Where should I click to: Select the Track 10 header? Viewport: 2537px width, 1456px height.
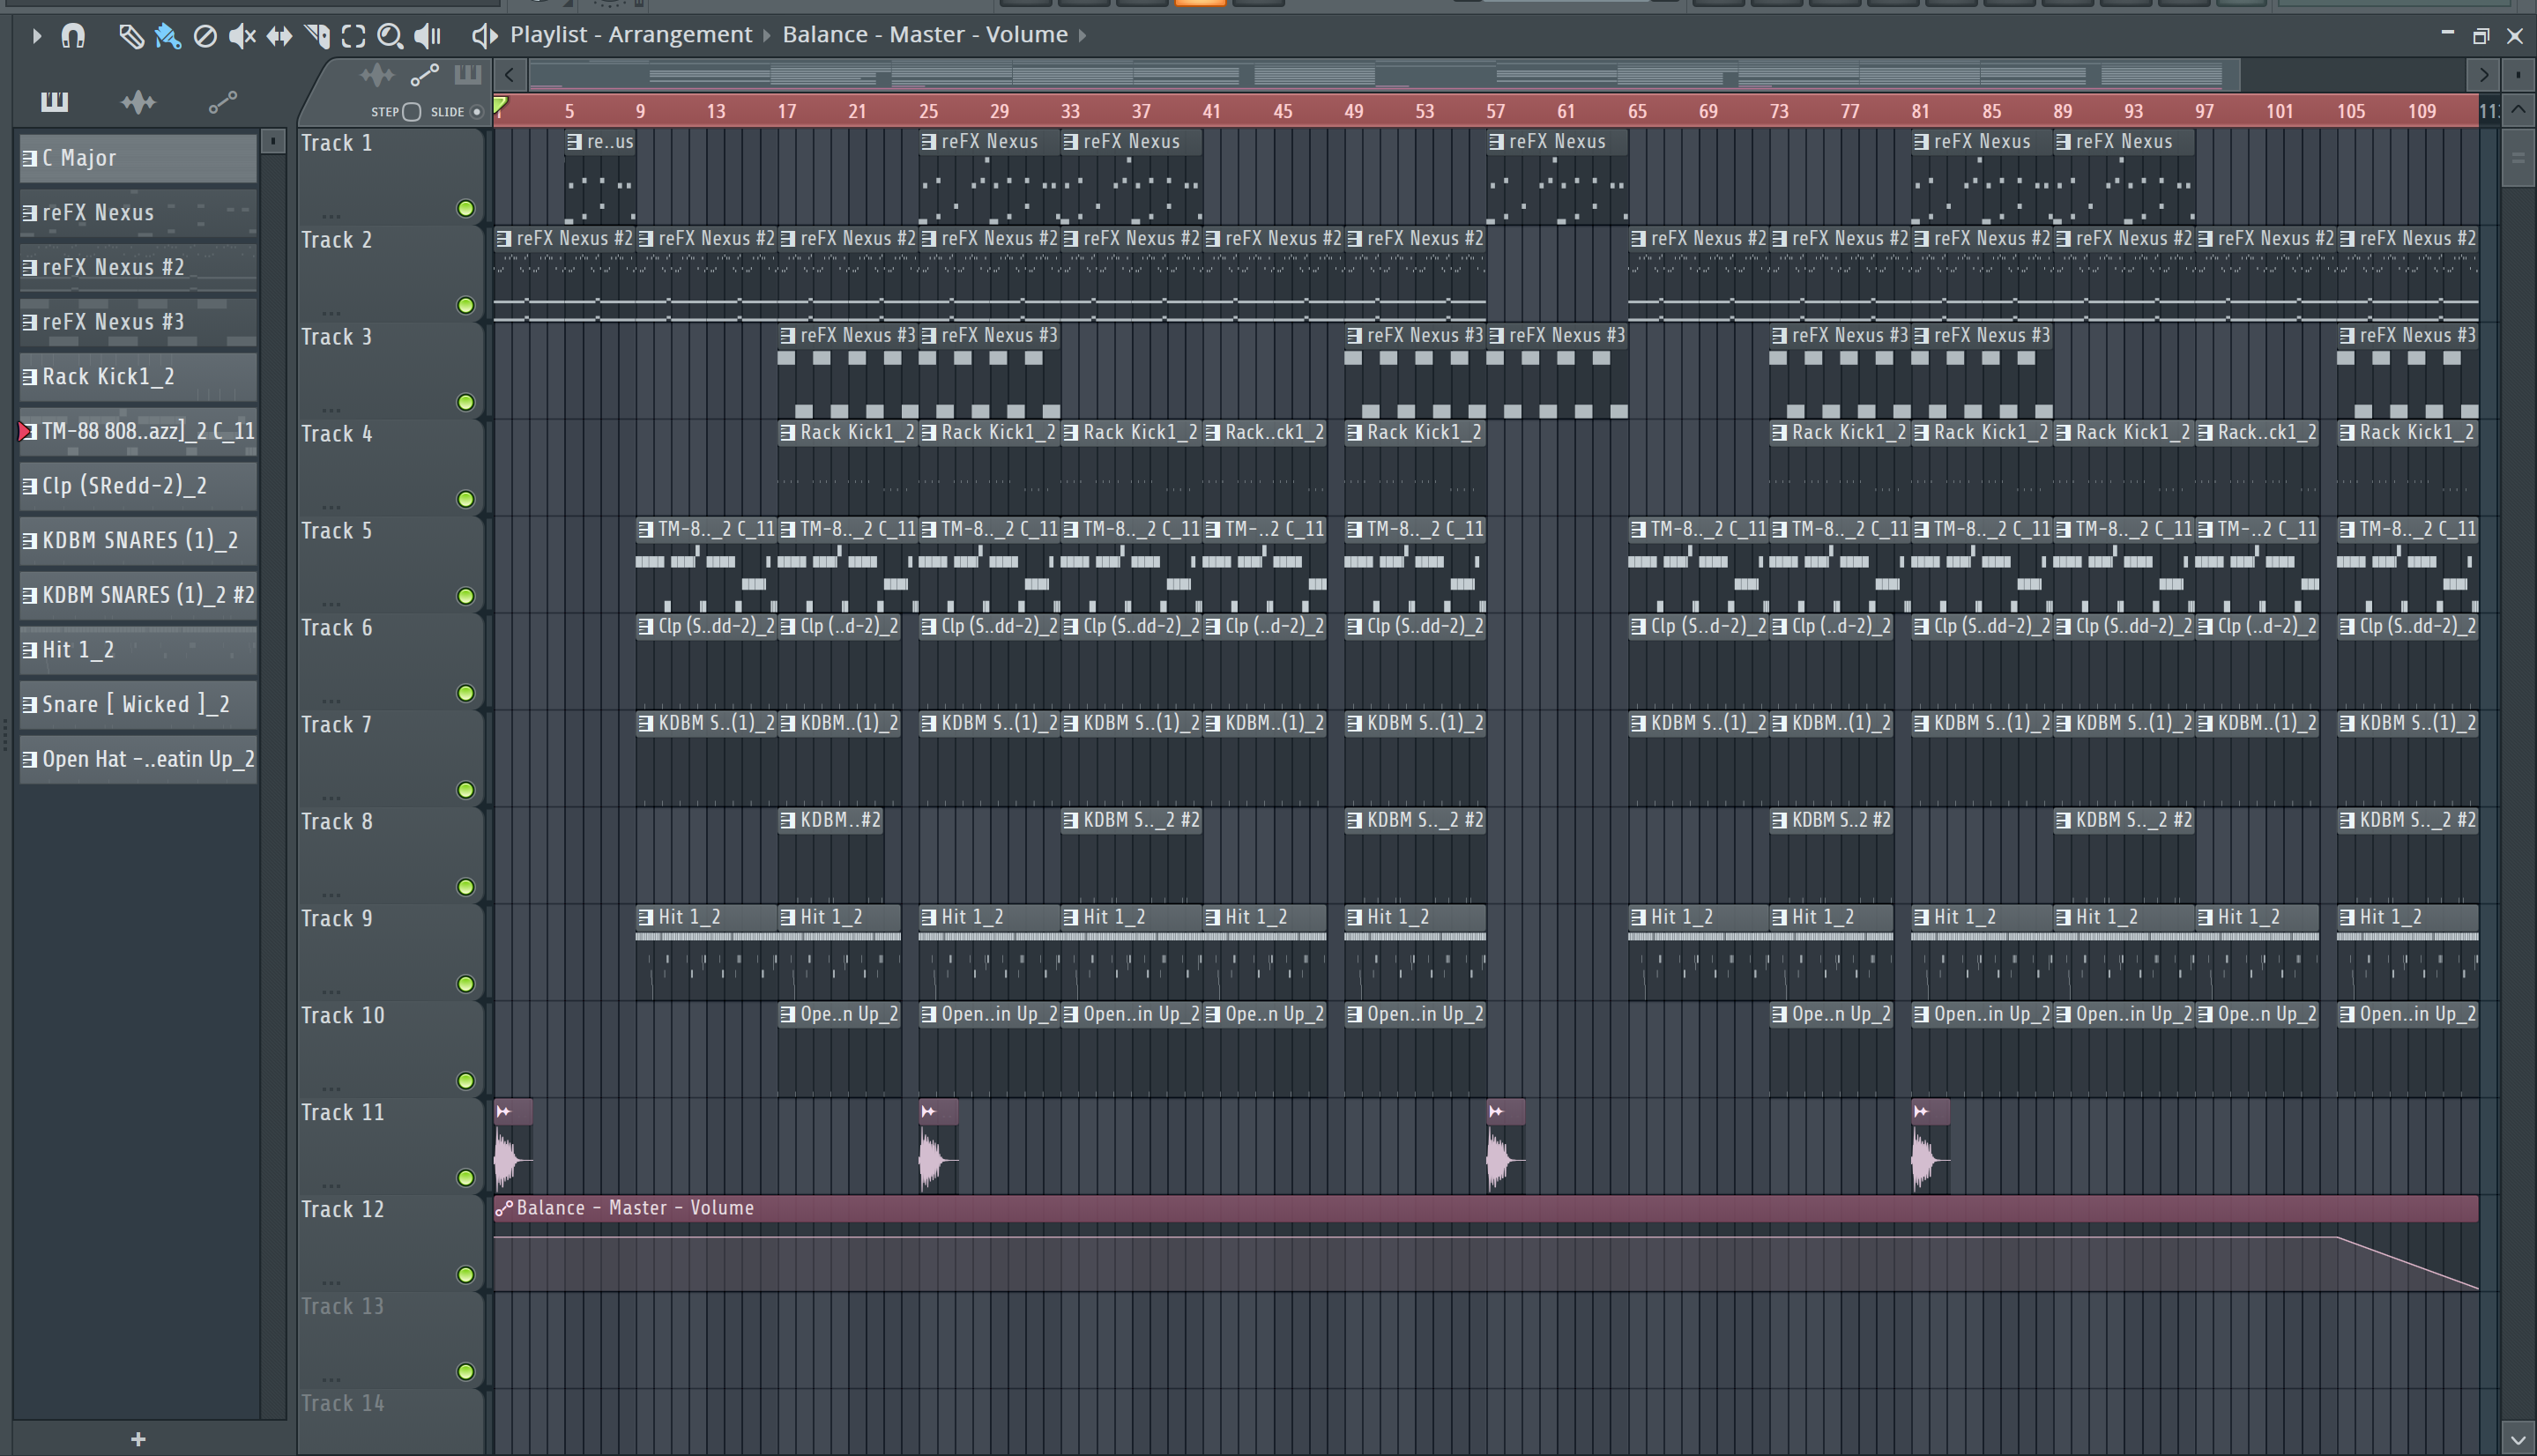pyautogui.click(x=390, y=1049)
